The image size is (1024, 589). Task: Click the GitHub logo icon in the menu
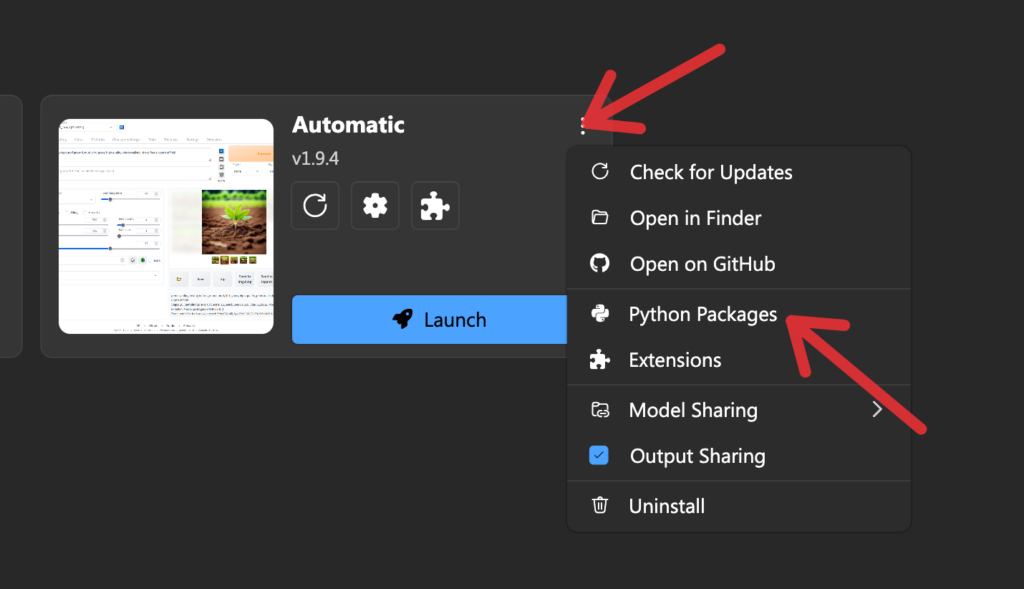pyautogui.click(x=600, y=264)
